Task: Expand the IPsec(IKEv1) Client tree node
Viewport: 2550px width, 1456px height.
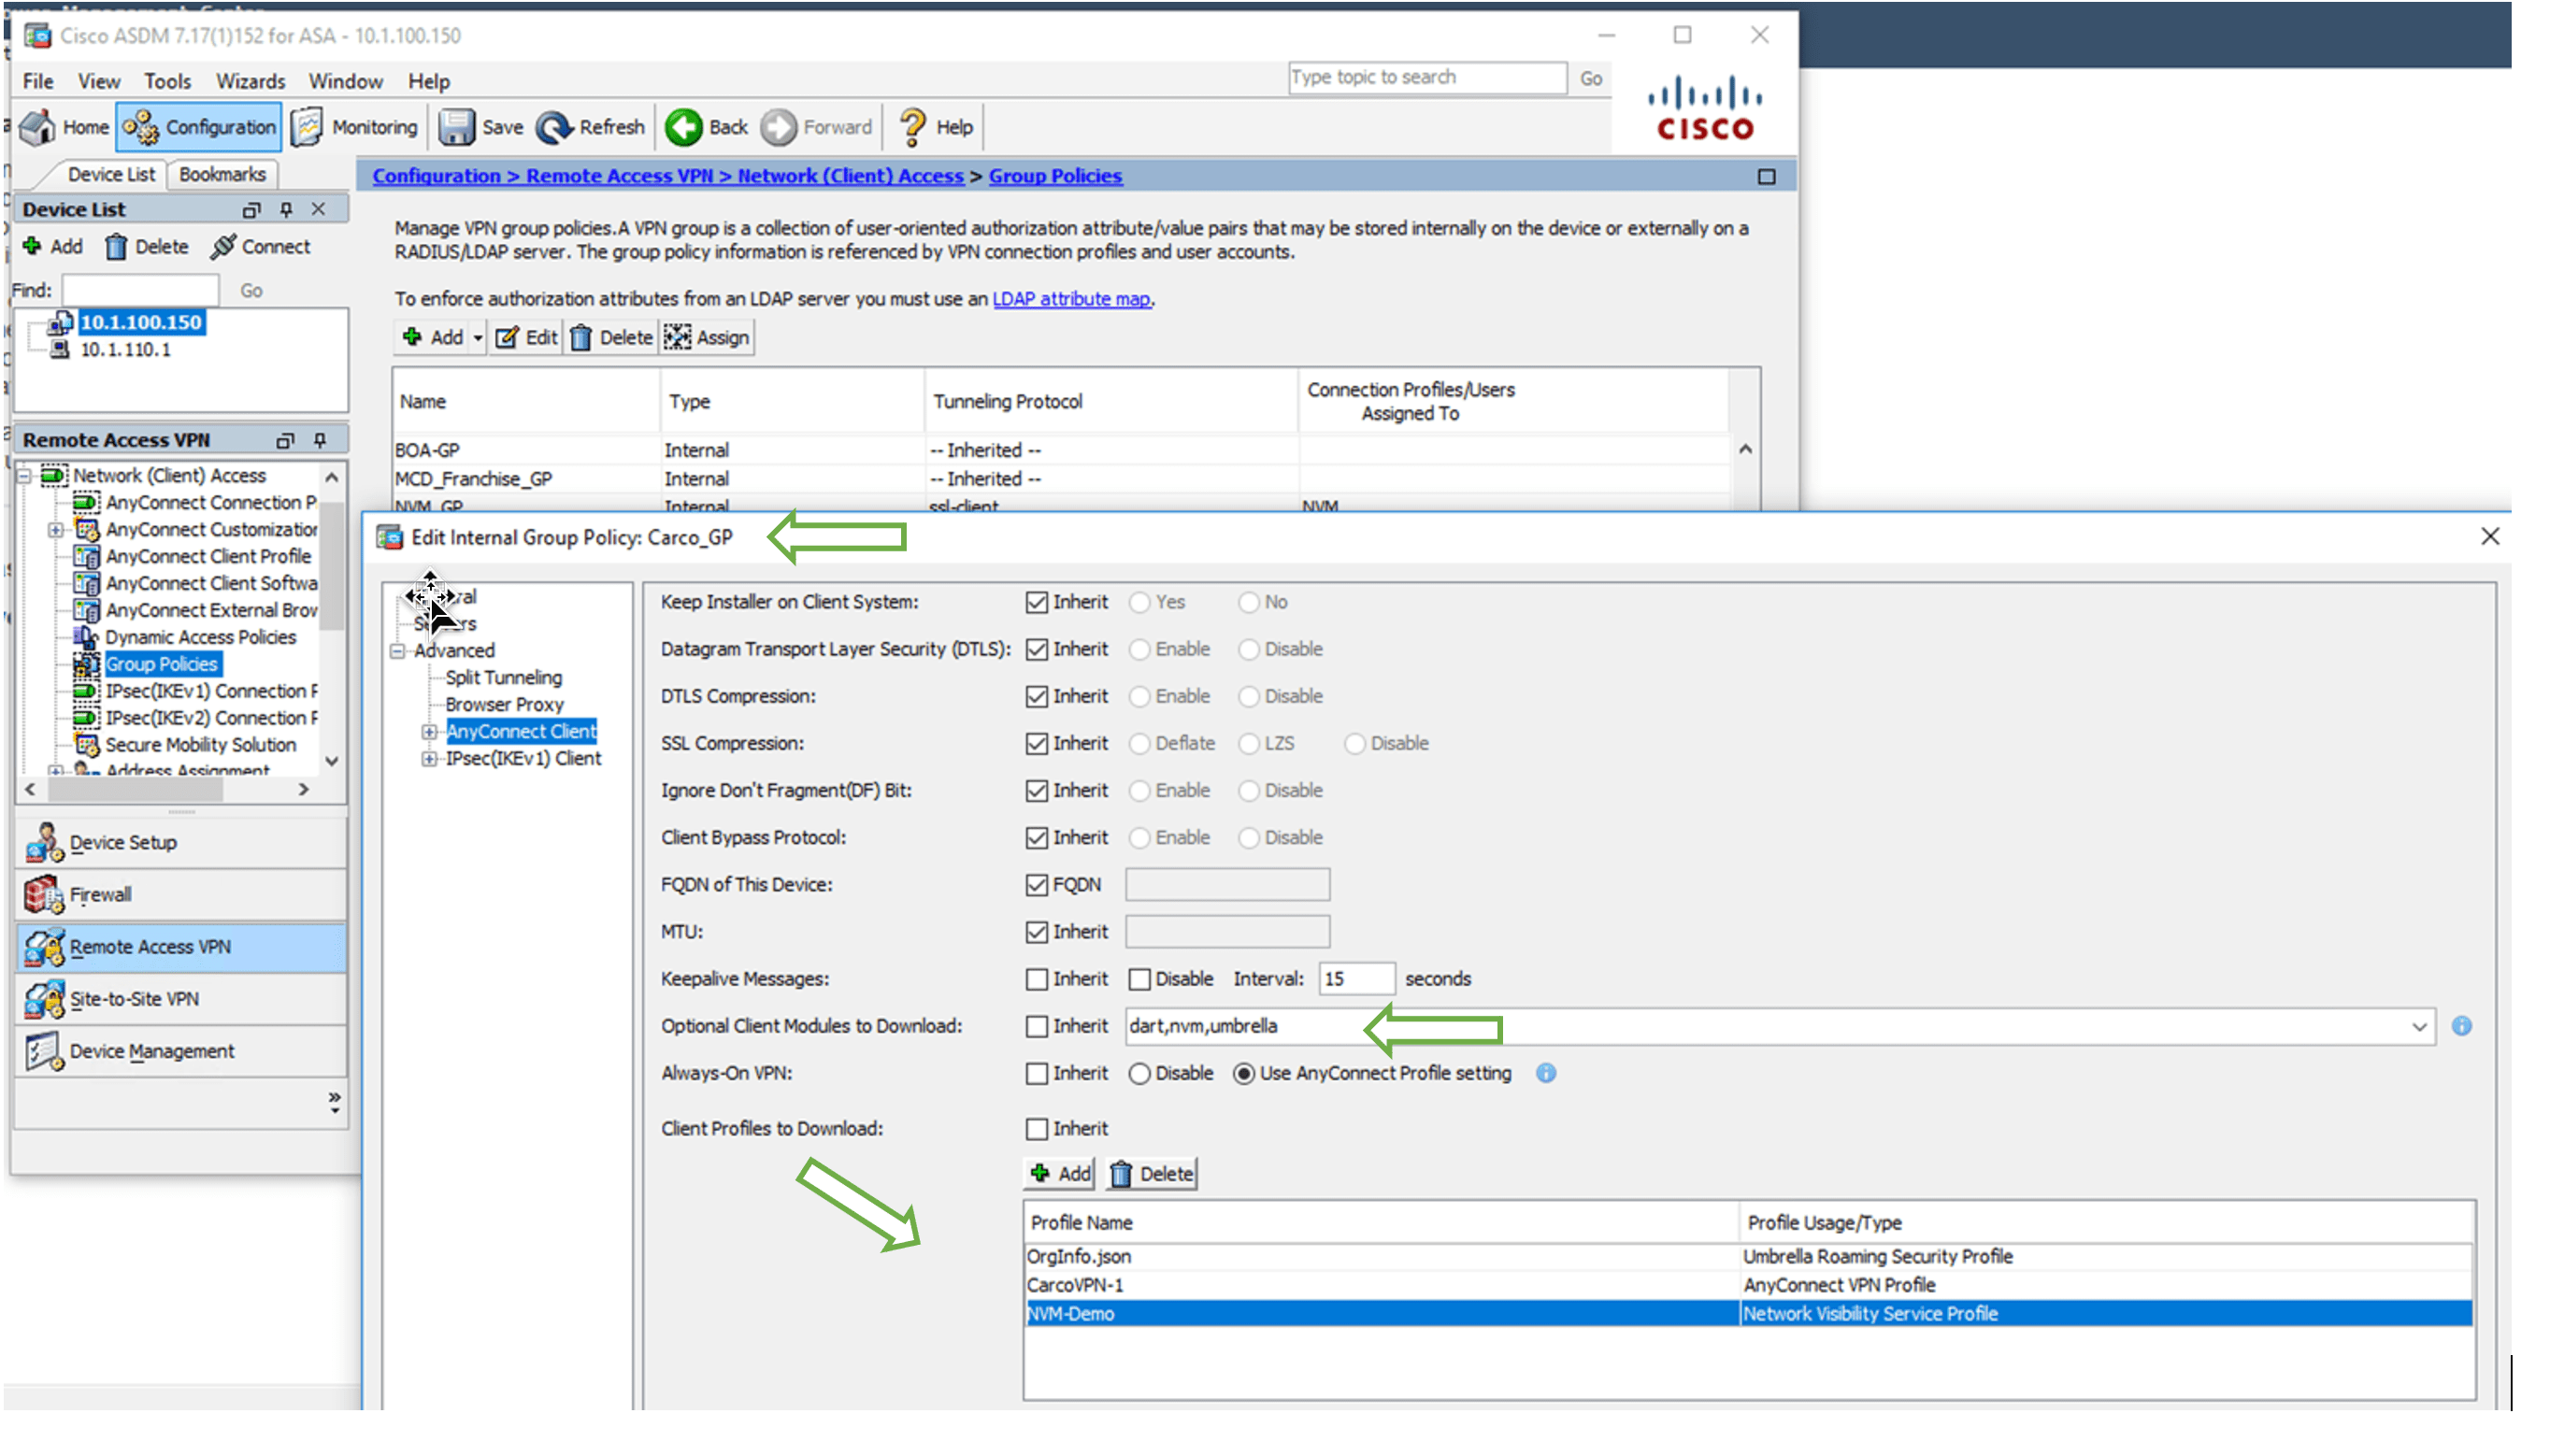Action: click(x=430, y=759)
